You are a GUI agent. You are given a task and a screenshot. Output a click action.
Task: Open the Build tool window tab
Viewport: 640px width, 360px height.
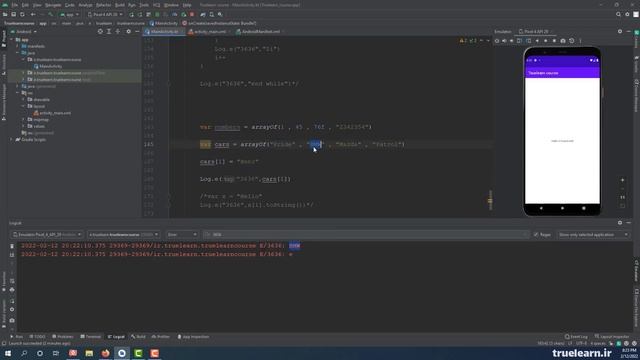click(138, 337)
